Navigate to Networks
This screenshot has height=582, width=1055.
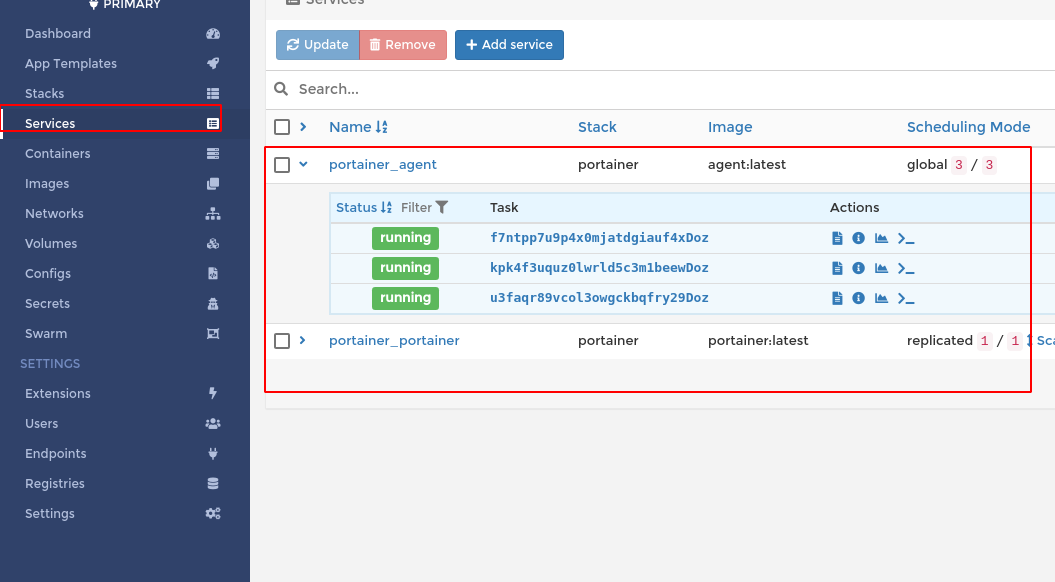(54, 213)
